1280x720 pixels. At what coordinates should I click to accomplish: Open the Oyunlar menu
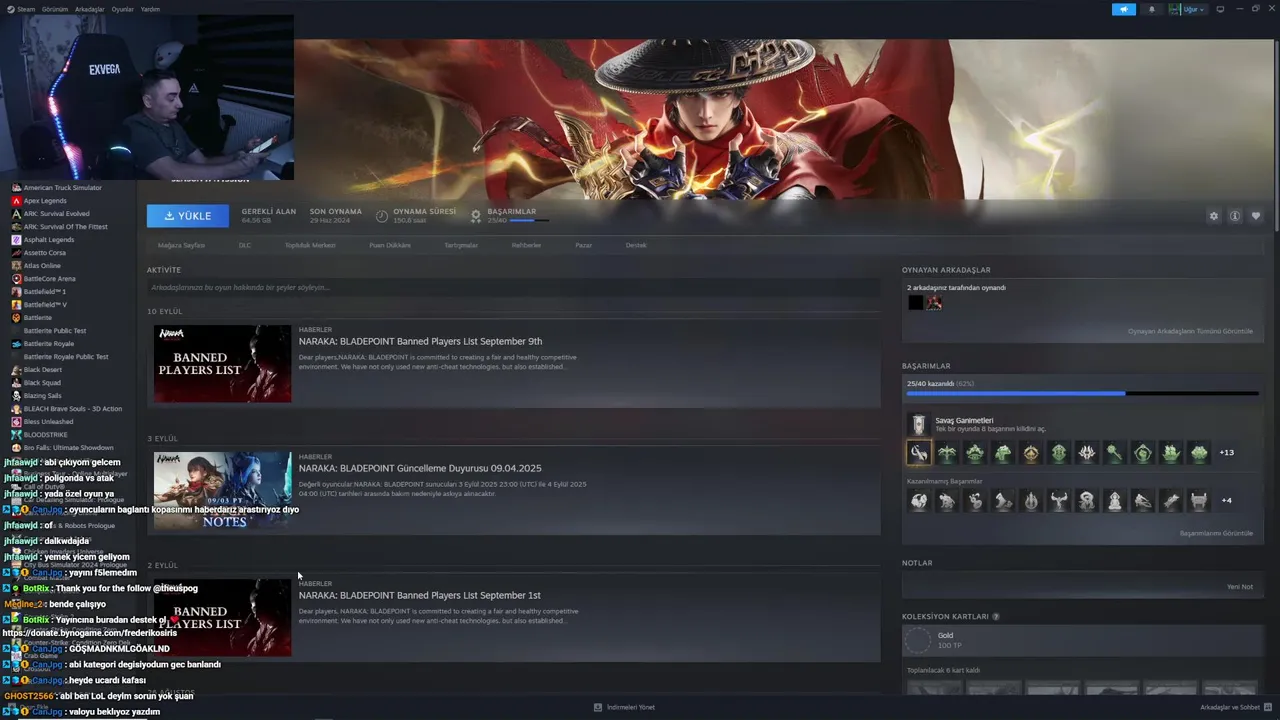coord(122,9)
